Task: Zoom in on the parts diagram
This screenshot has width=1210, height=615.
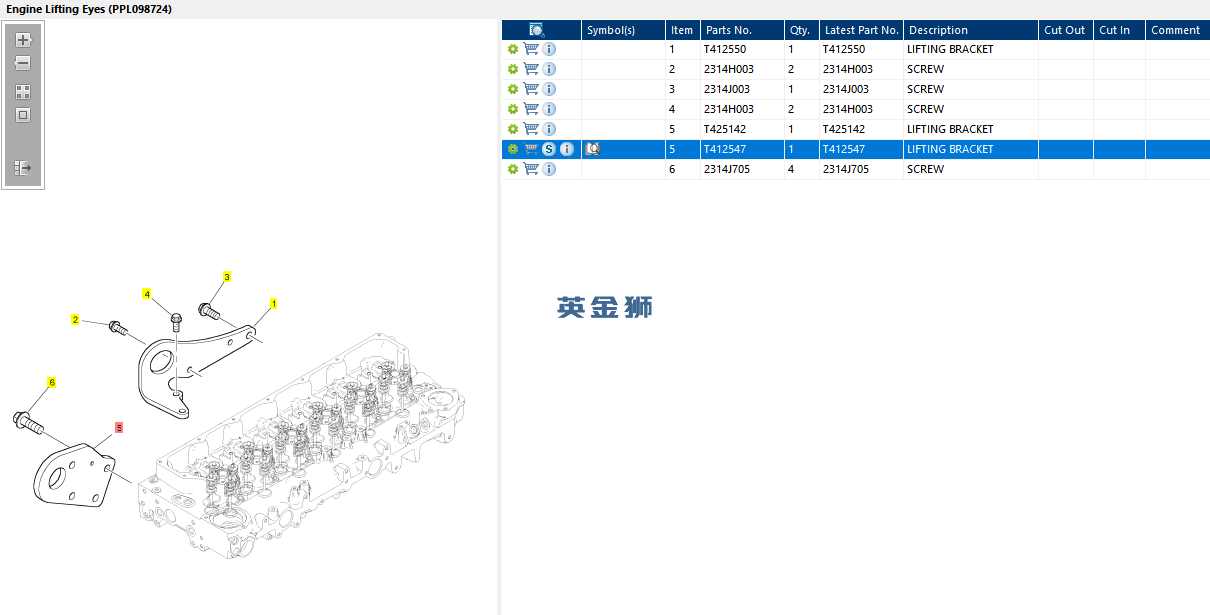Action: [23, 41]
